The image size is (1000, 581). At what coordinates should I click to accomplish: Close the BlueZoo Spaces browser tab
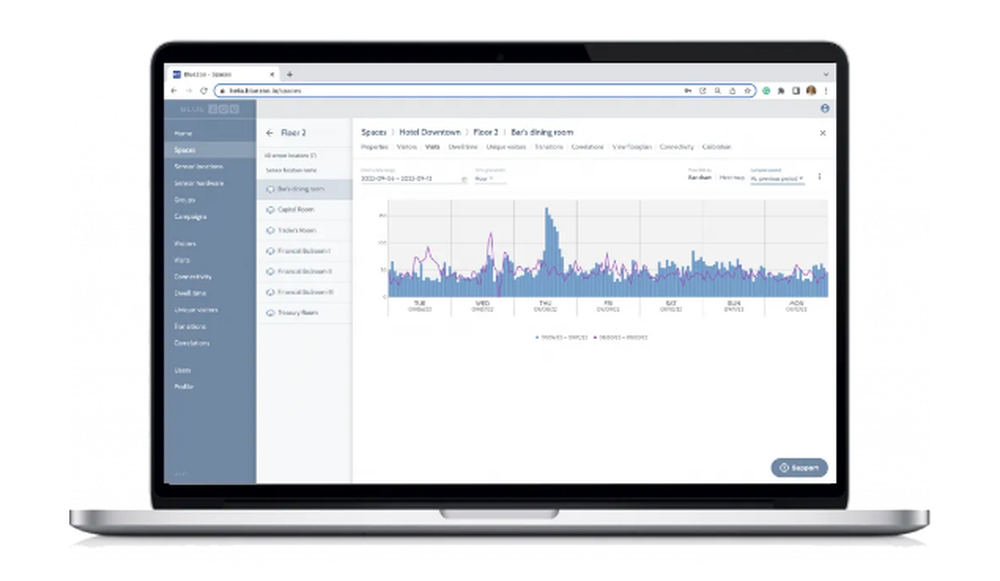click(x=272, y=74)
